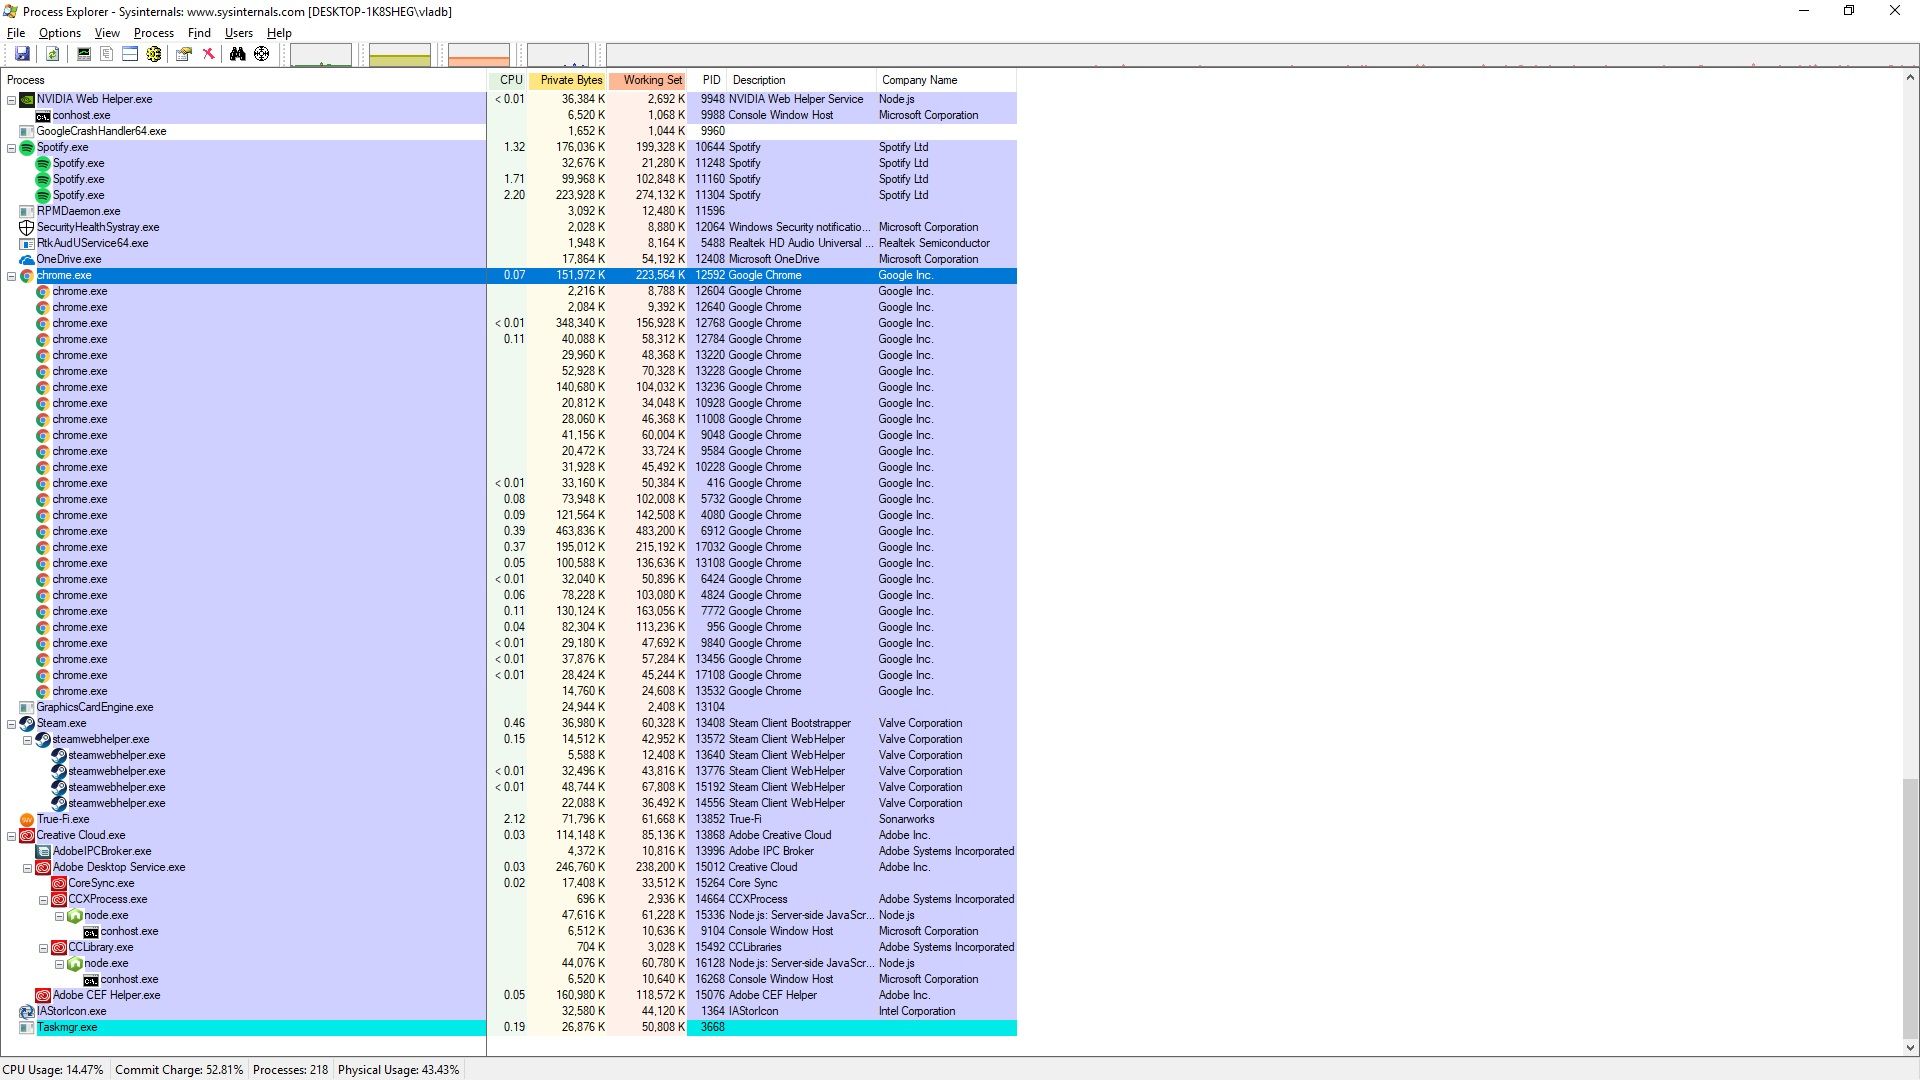Open the System Information toolbar icon
Viewport: 1920px width, 1080px height.
[84, 54]
